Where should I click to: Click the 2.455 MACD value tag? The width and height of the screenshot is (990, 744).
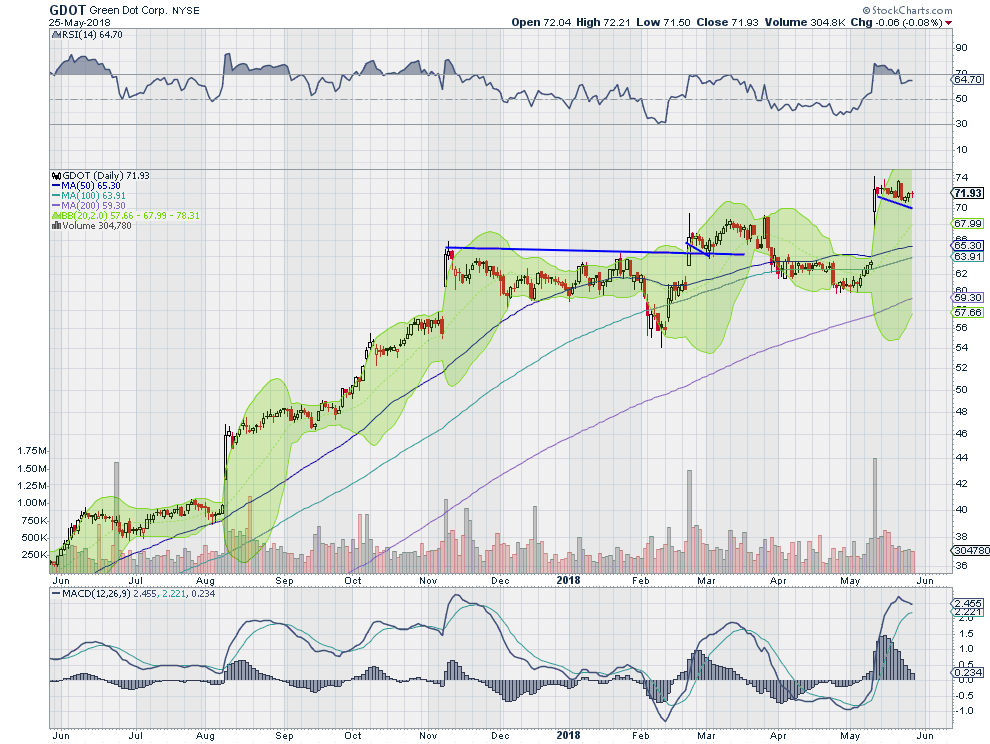click(x=968, y=604)
